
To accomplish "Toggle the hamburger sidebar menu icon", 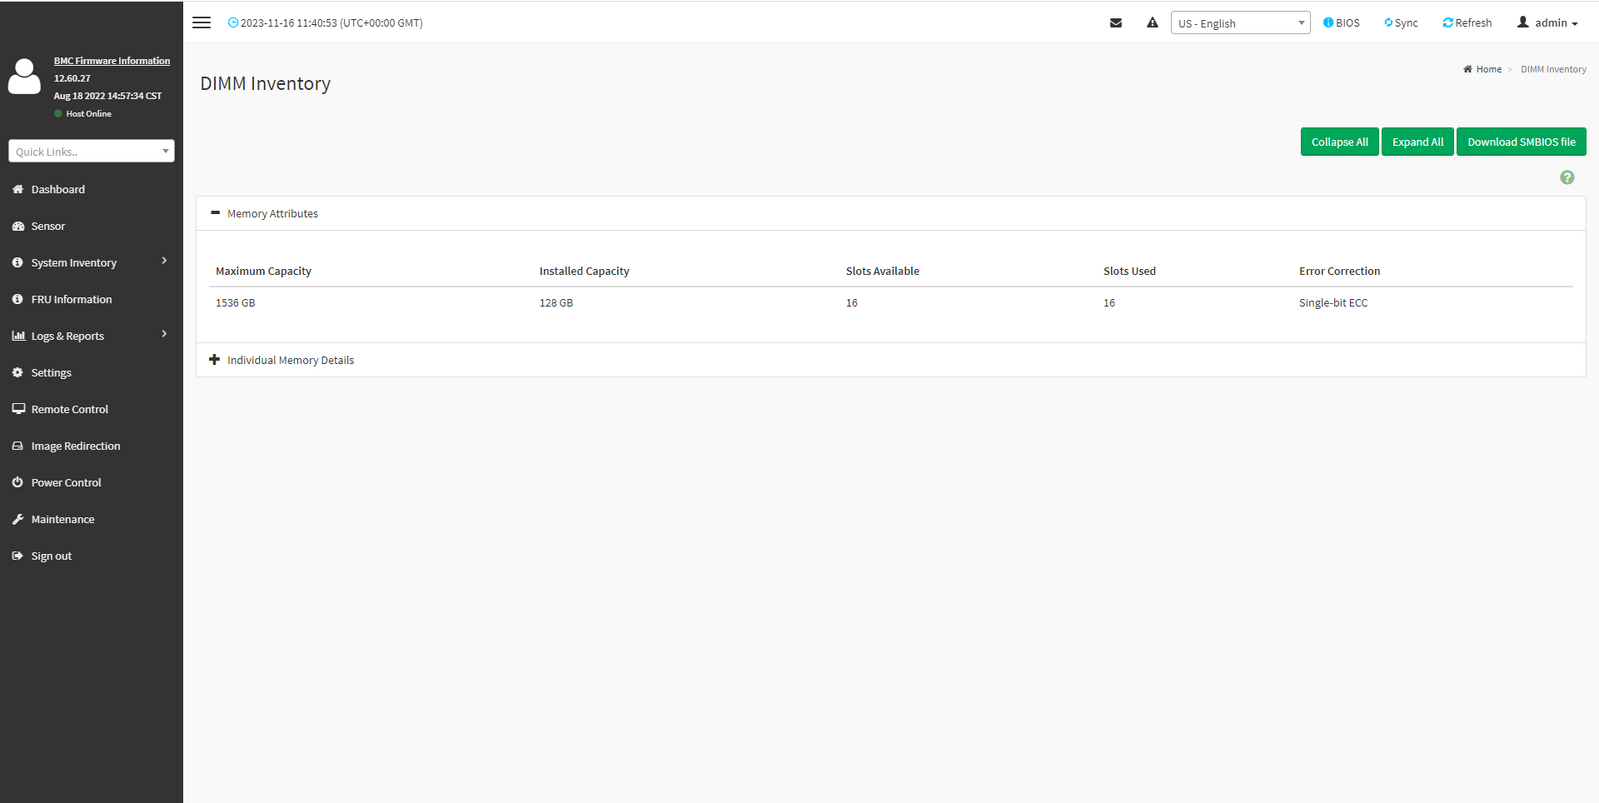I will tap(201, 23).
